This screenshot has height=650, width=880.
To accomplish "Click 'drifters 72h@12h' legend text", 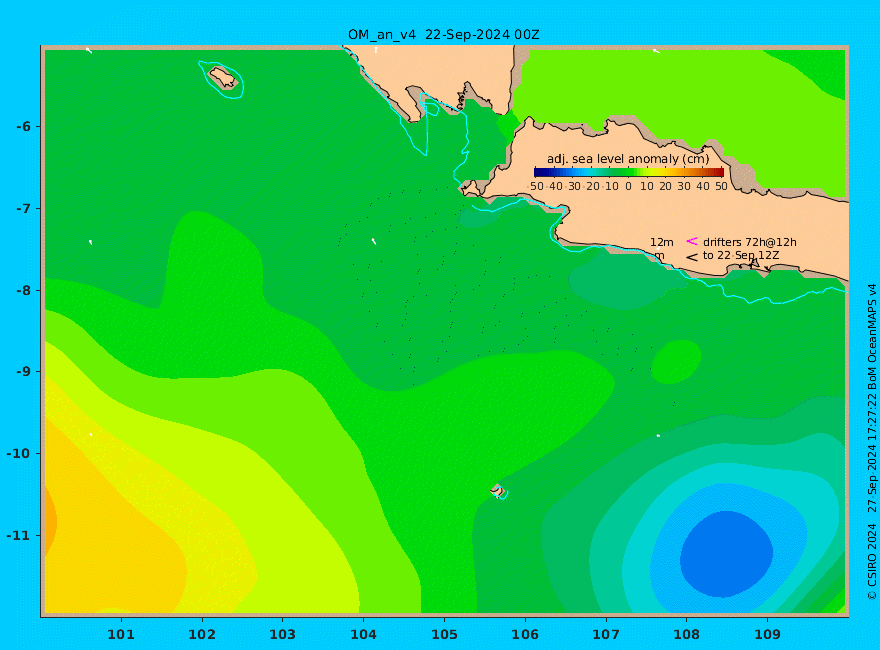I will tap(750, 242).
